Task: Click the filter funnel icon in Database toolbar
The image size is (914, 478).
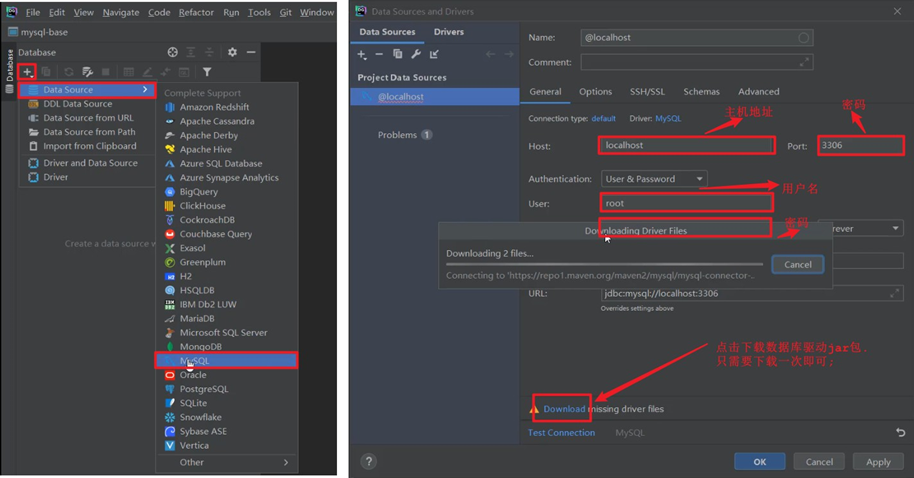Action: 207,72
